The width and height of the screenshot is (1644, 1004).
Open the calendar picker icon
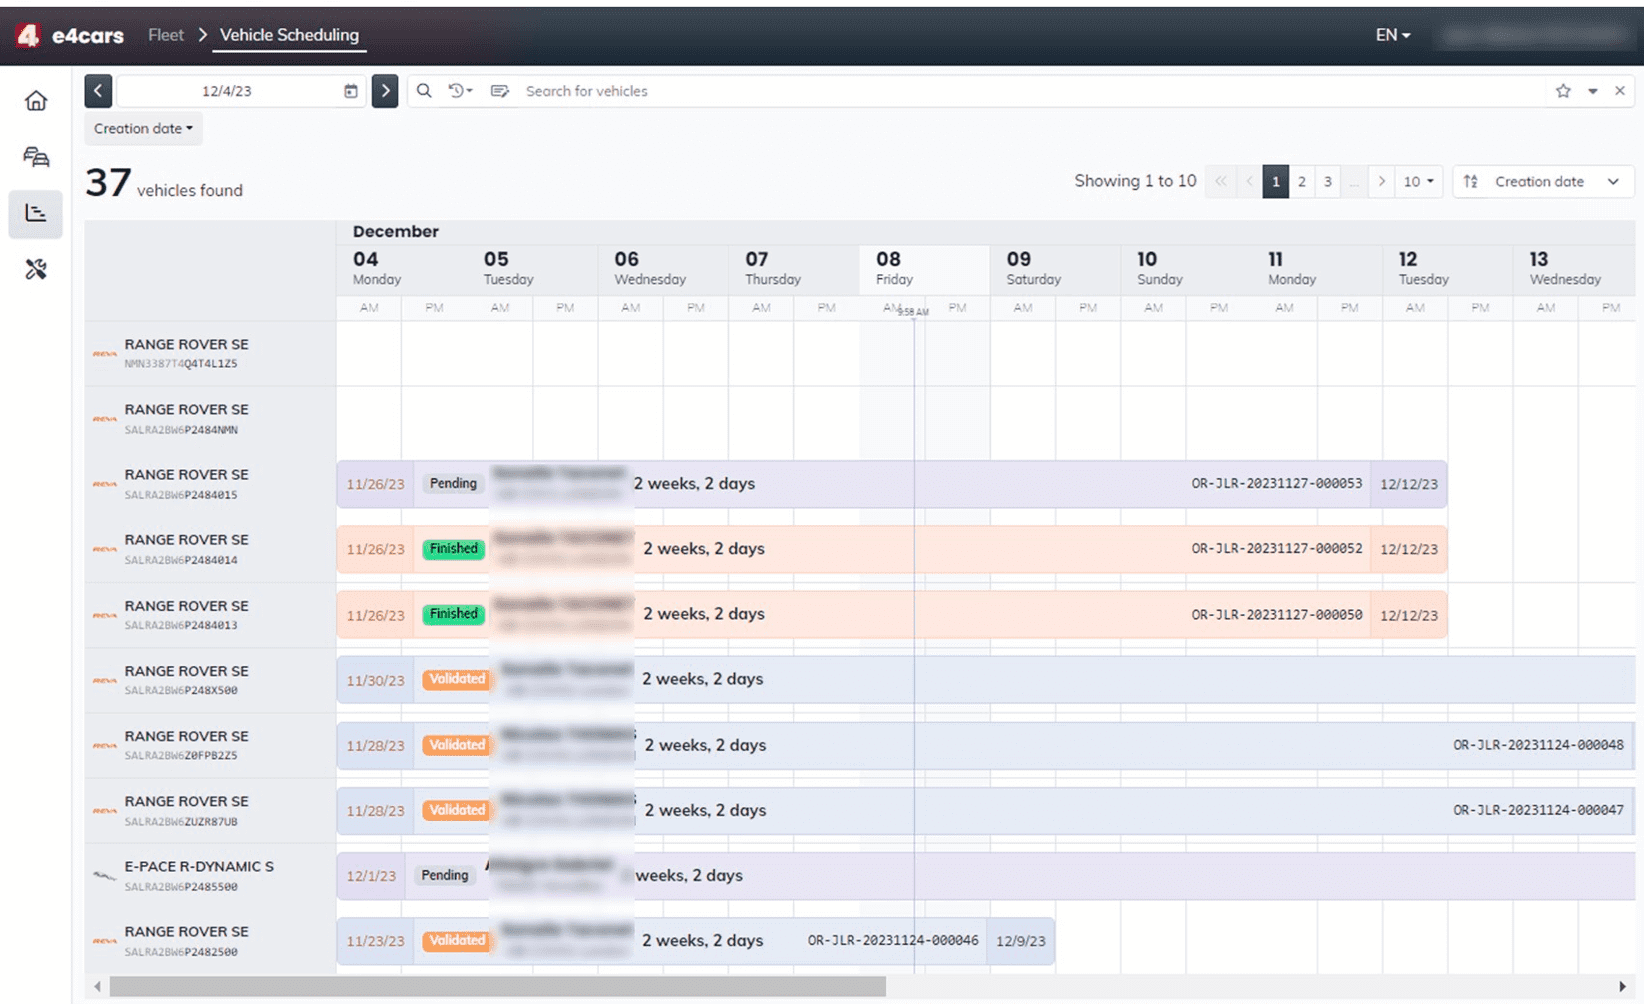(351, 91)
